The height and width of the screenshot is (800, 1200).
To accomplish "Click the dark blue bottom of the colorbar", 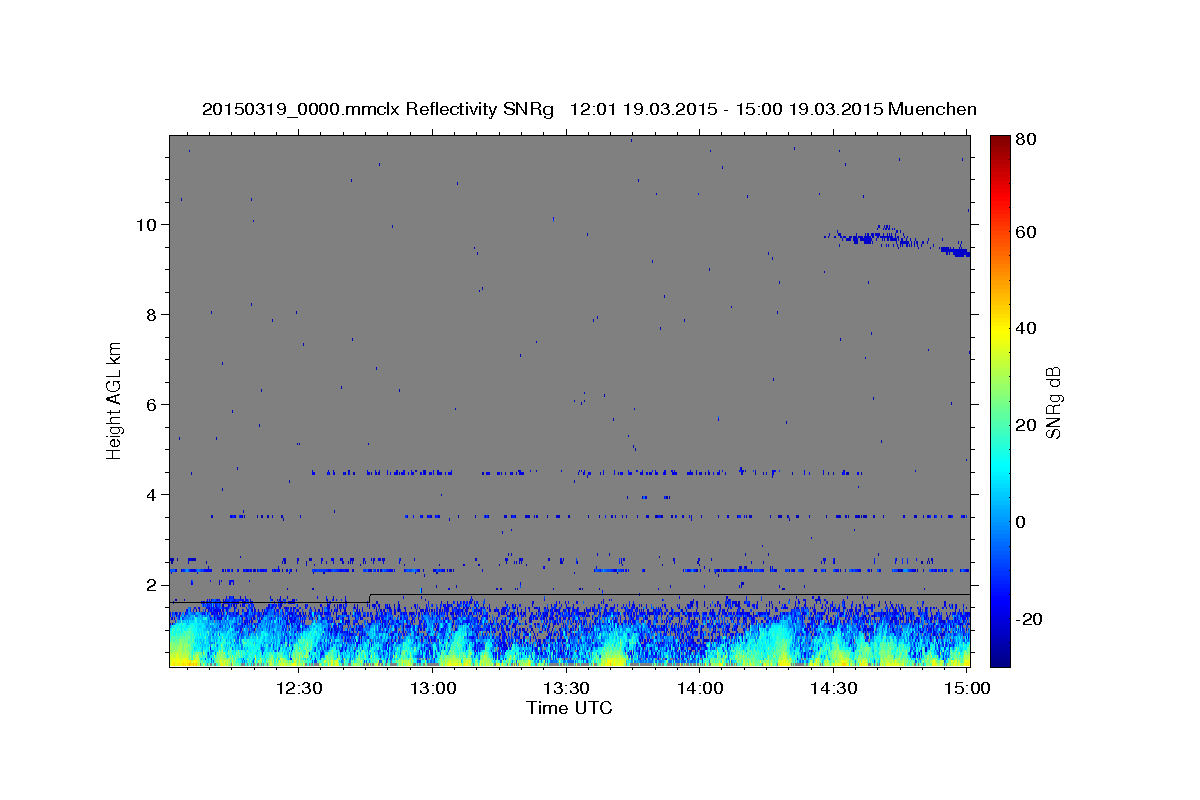I will tap(1000, 655).
